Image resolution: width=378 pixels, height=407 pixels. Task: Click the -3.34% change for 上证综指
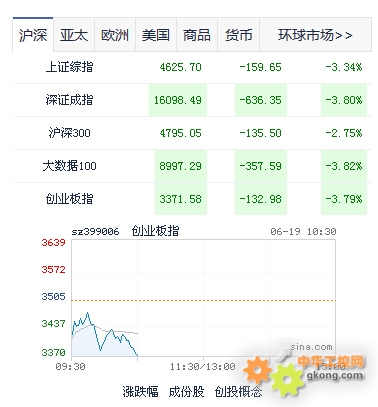(344, 67)
